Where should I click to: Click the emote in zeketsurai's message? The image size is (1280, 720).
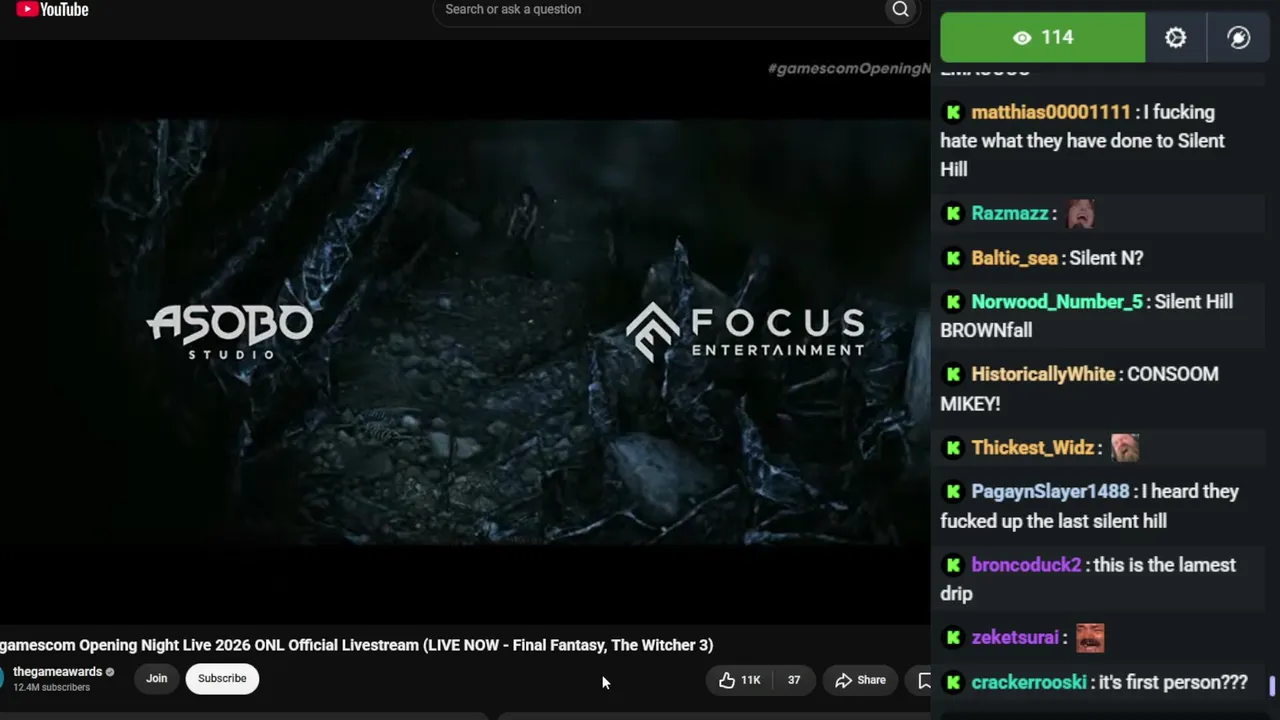point(1090,637)
